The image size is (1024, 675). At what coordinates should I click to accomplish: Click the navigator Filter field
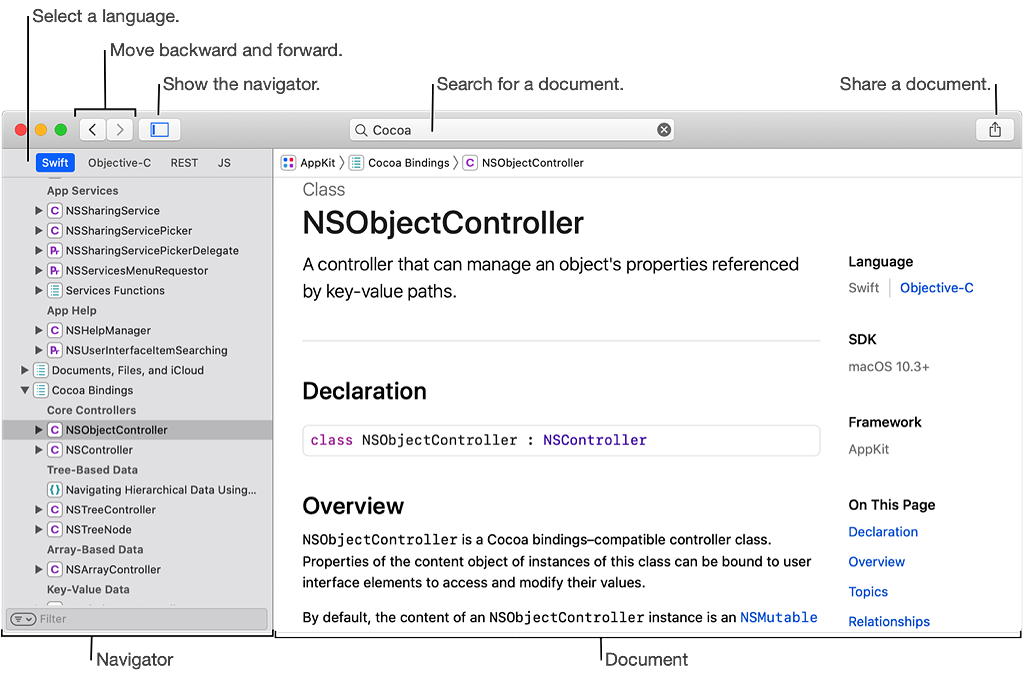click(x=136, y=619)
